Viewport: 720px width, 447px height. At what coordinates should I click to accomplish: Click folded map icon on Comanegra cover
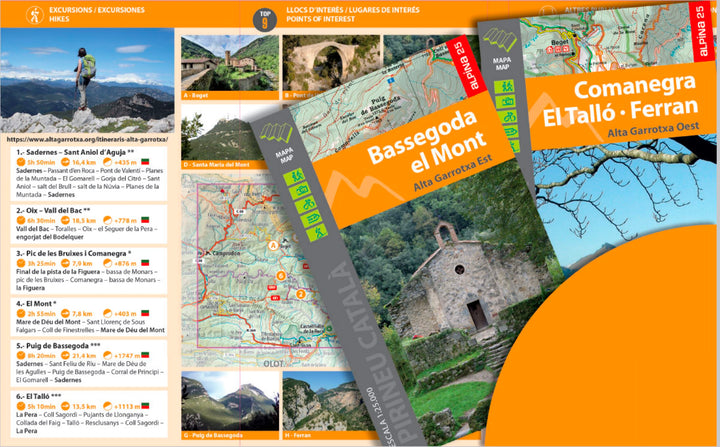coord(500,40)
